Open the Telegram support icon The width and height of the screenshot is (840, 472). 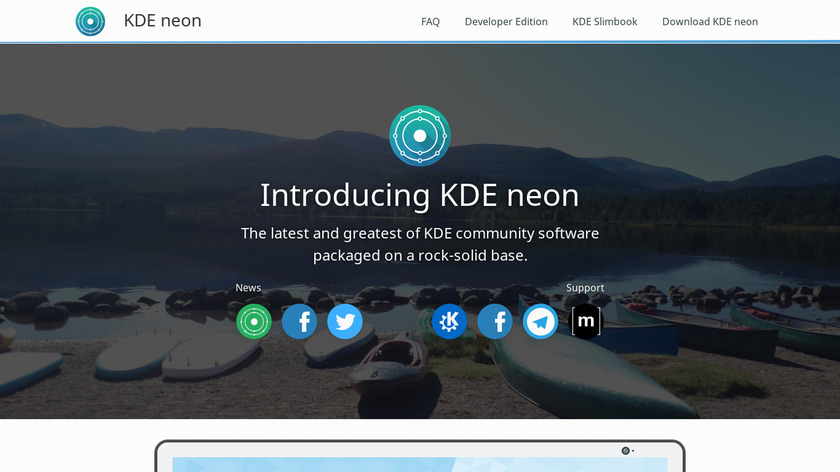point(541,321)
